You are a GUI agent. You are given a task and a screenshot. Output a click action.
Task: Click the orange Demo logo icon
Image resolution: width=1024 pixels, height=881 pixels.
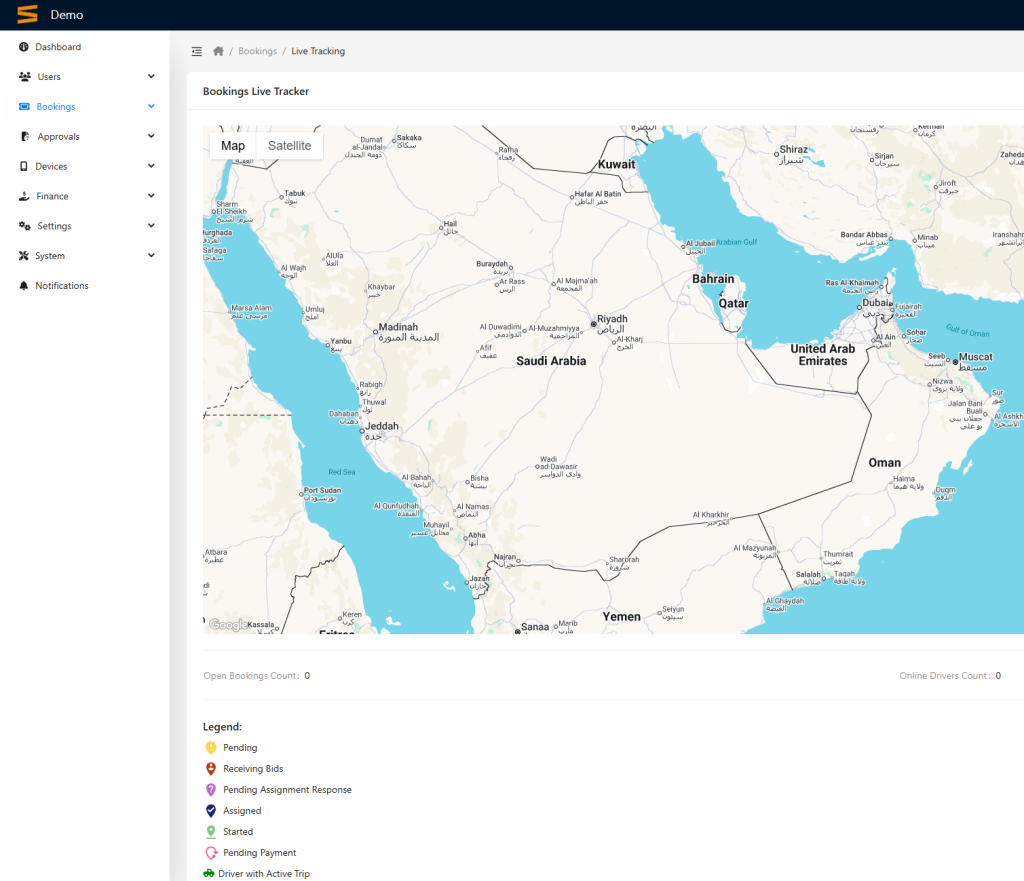coord(27,14)
